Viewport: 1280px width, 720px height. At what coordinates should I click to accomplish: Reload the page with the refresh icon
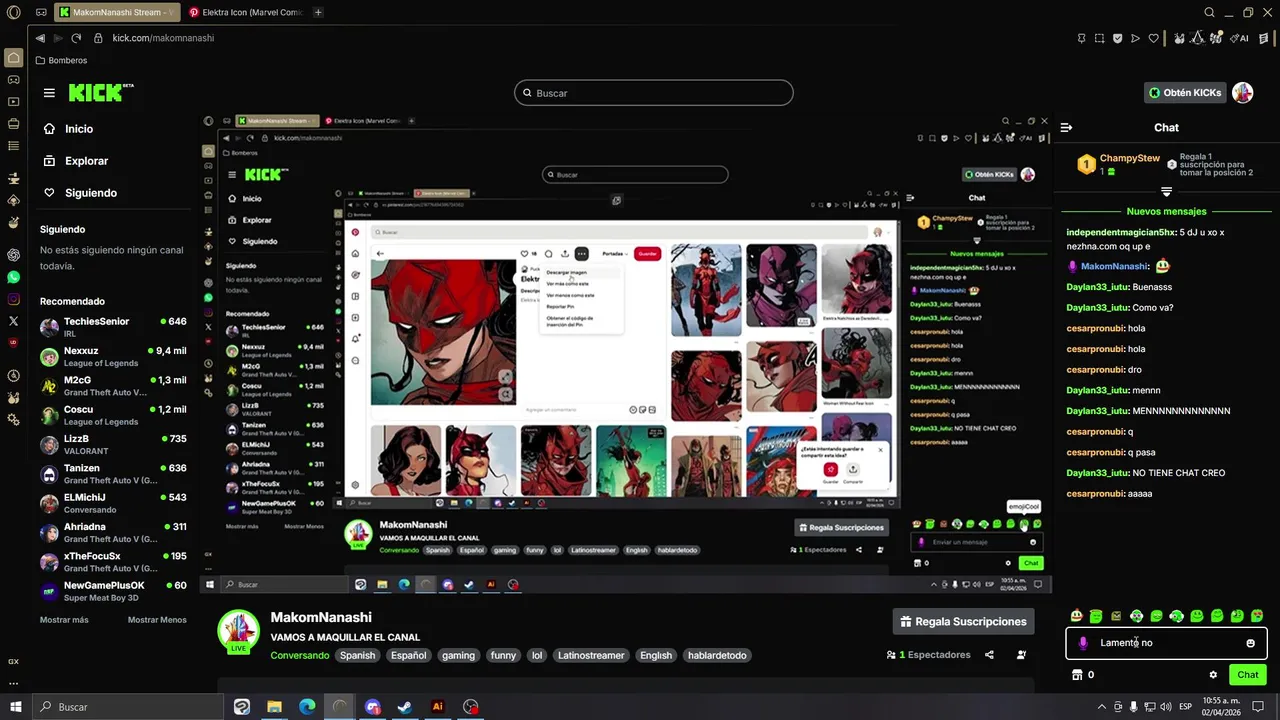pos(76,38)
